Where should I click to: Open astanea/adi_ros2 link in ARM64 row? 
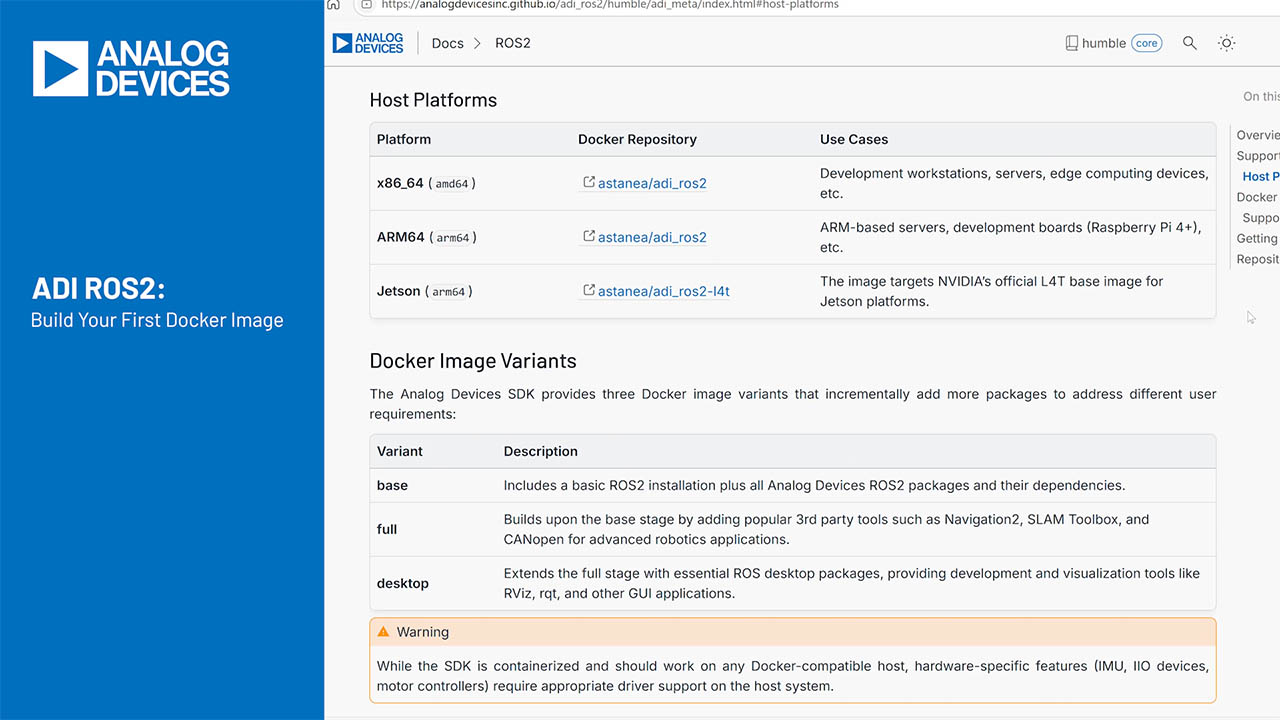point(652,237)
